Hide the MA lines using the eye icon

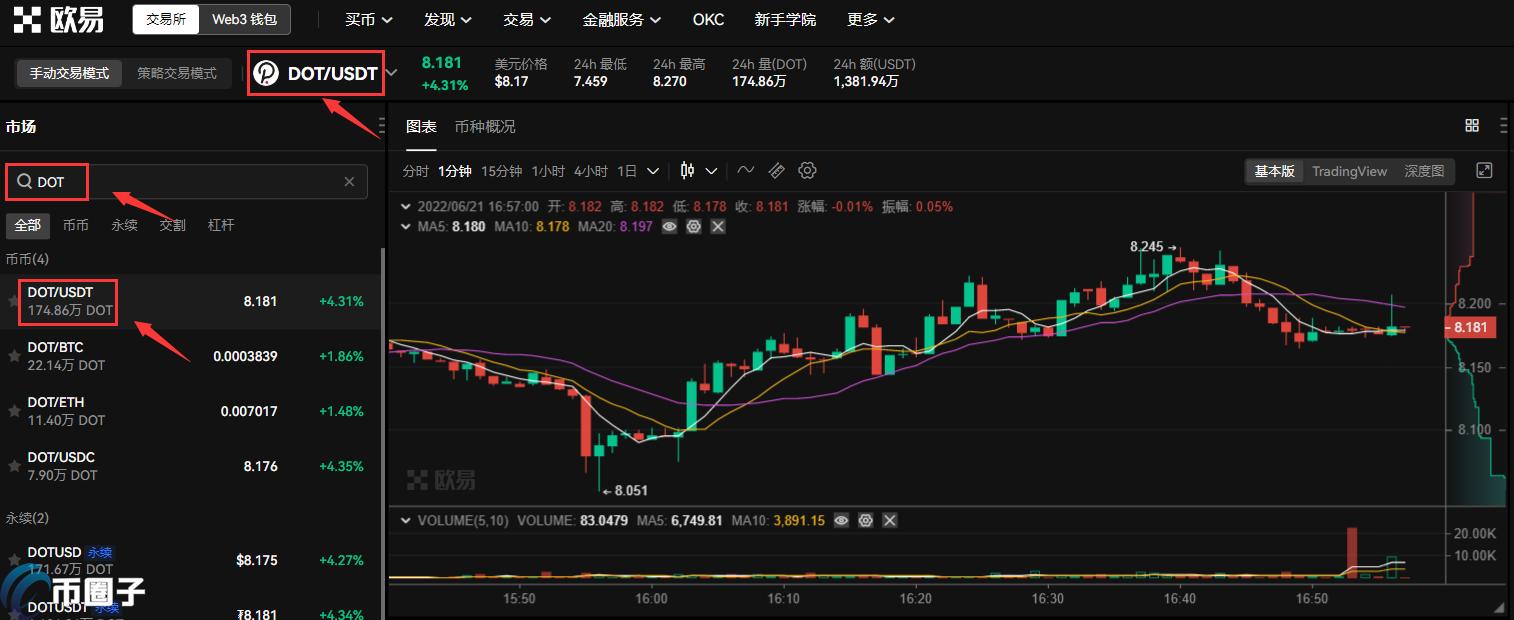669,227
